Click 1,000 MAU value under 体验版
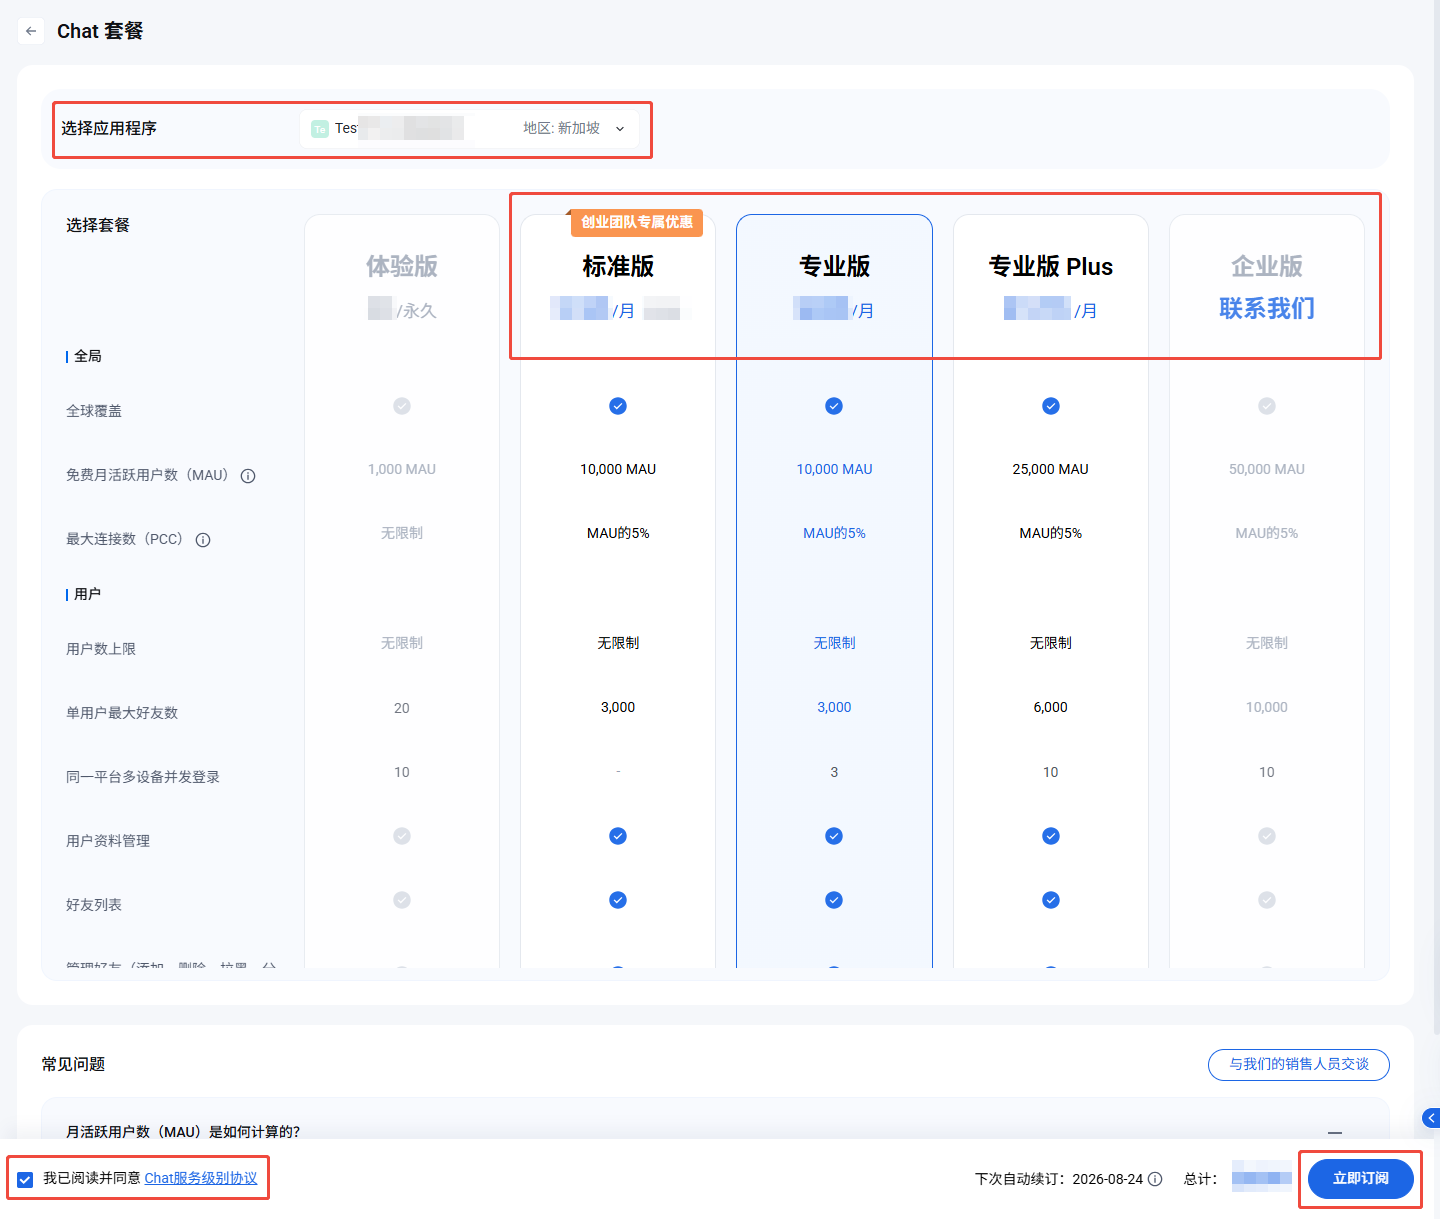 [x=402, y=469]
